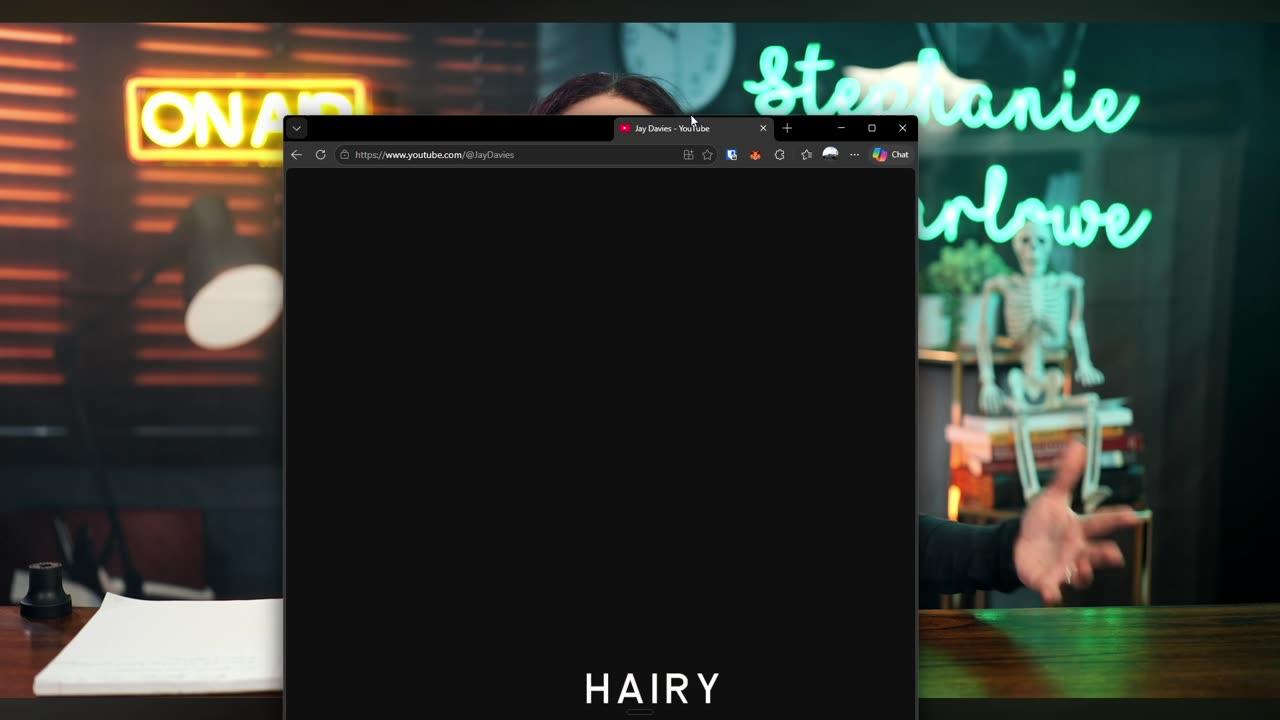Open the browser profile avatar

[830, 154]
